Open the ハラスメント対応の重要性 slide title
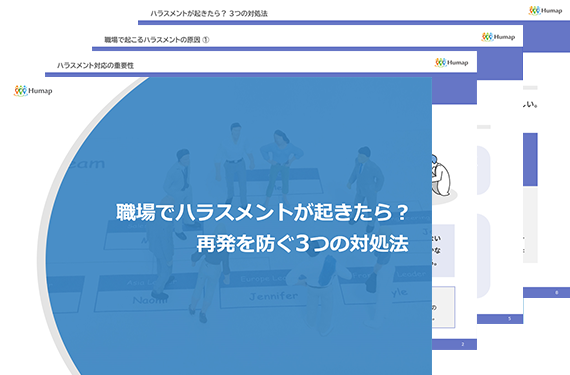The image size is (570, 375). click(95, 66)
